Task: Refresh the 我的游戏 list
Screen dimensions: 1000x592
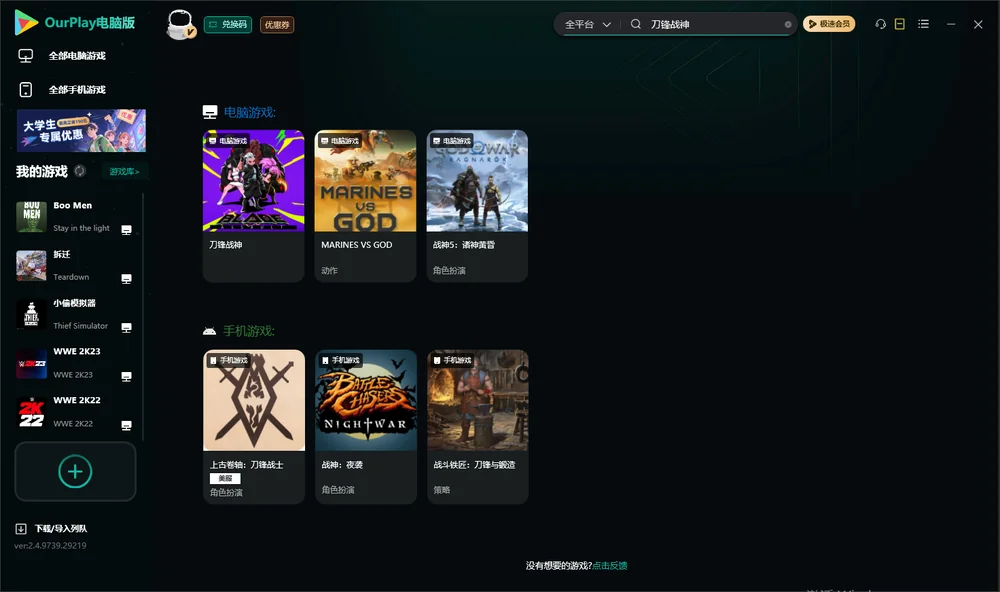Action: pyautogui.click(x=80, y=171)
